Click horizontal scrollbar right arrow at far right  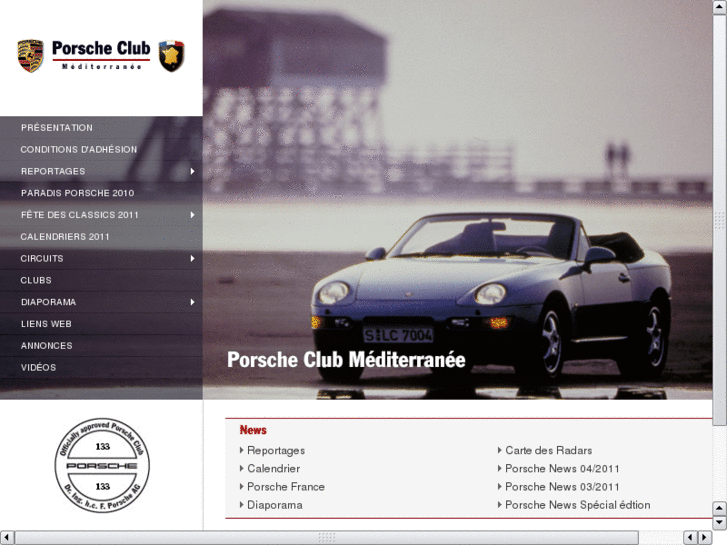pyautogui.click(x=704, y=537)
